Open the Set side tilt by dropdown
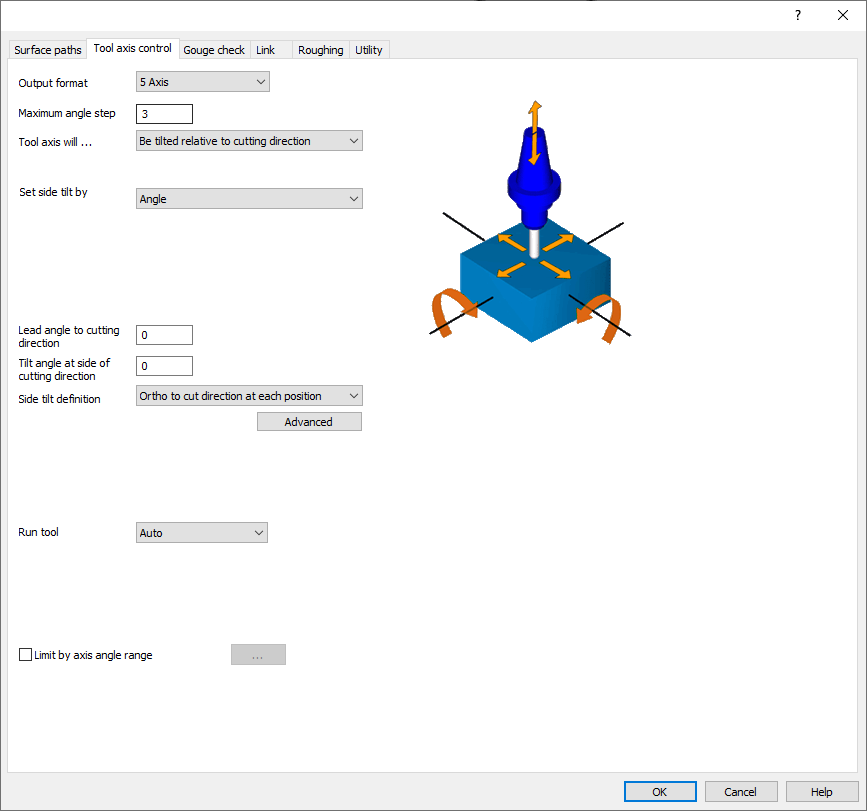867x811 pixels. (x=249, y=199)
